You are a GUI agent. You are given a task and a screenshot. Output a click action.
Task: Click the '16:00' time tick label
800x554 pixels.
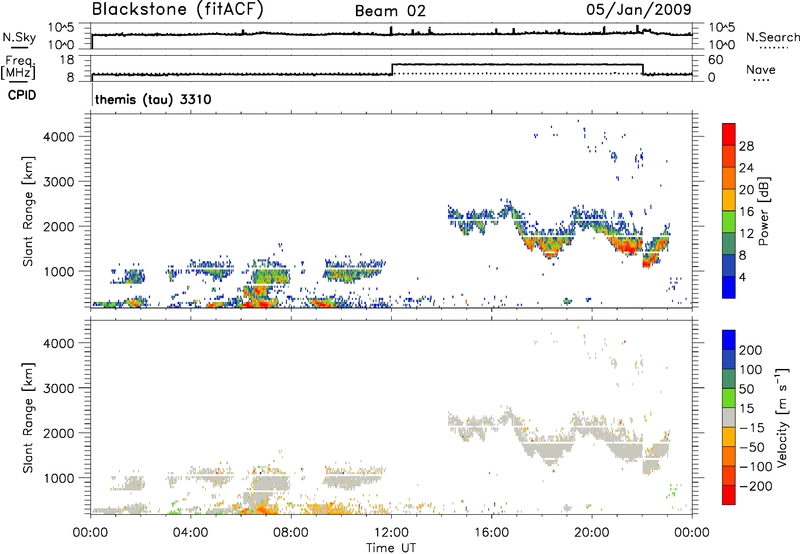pyautogui.click(x=491, y=533)
